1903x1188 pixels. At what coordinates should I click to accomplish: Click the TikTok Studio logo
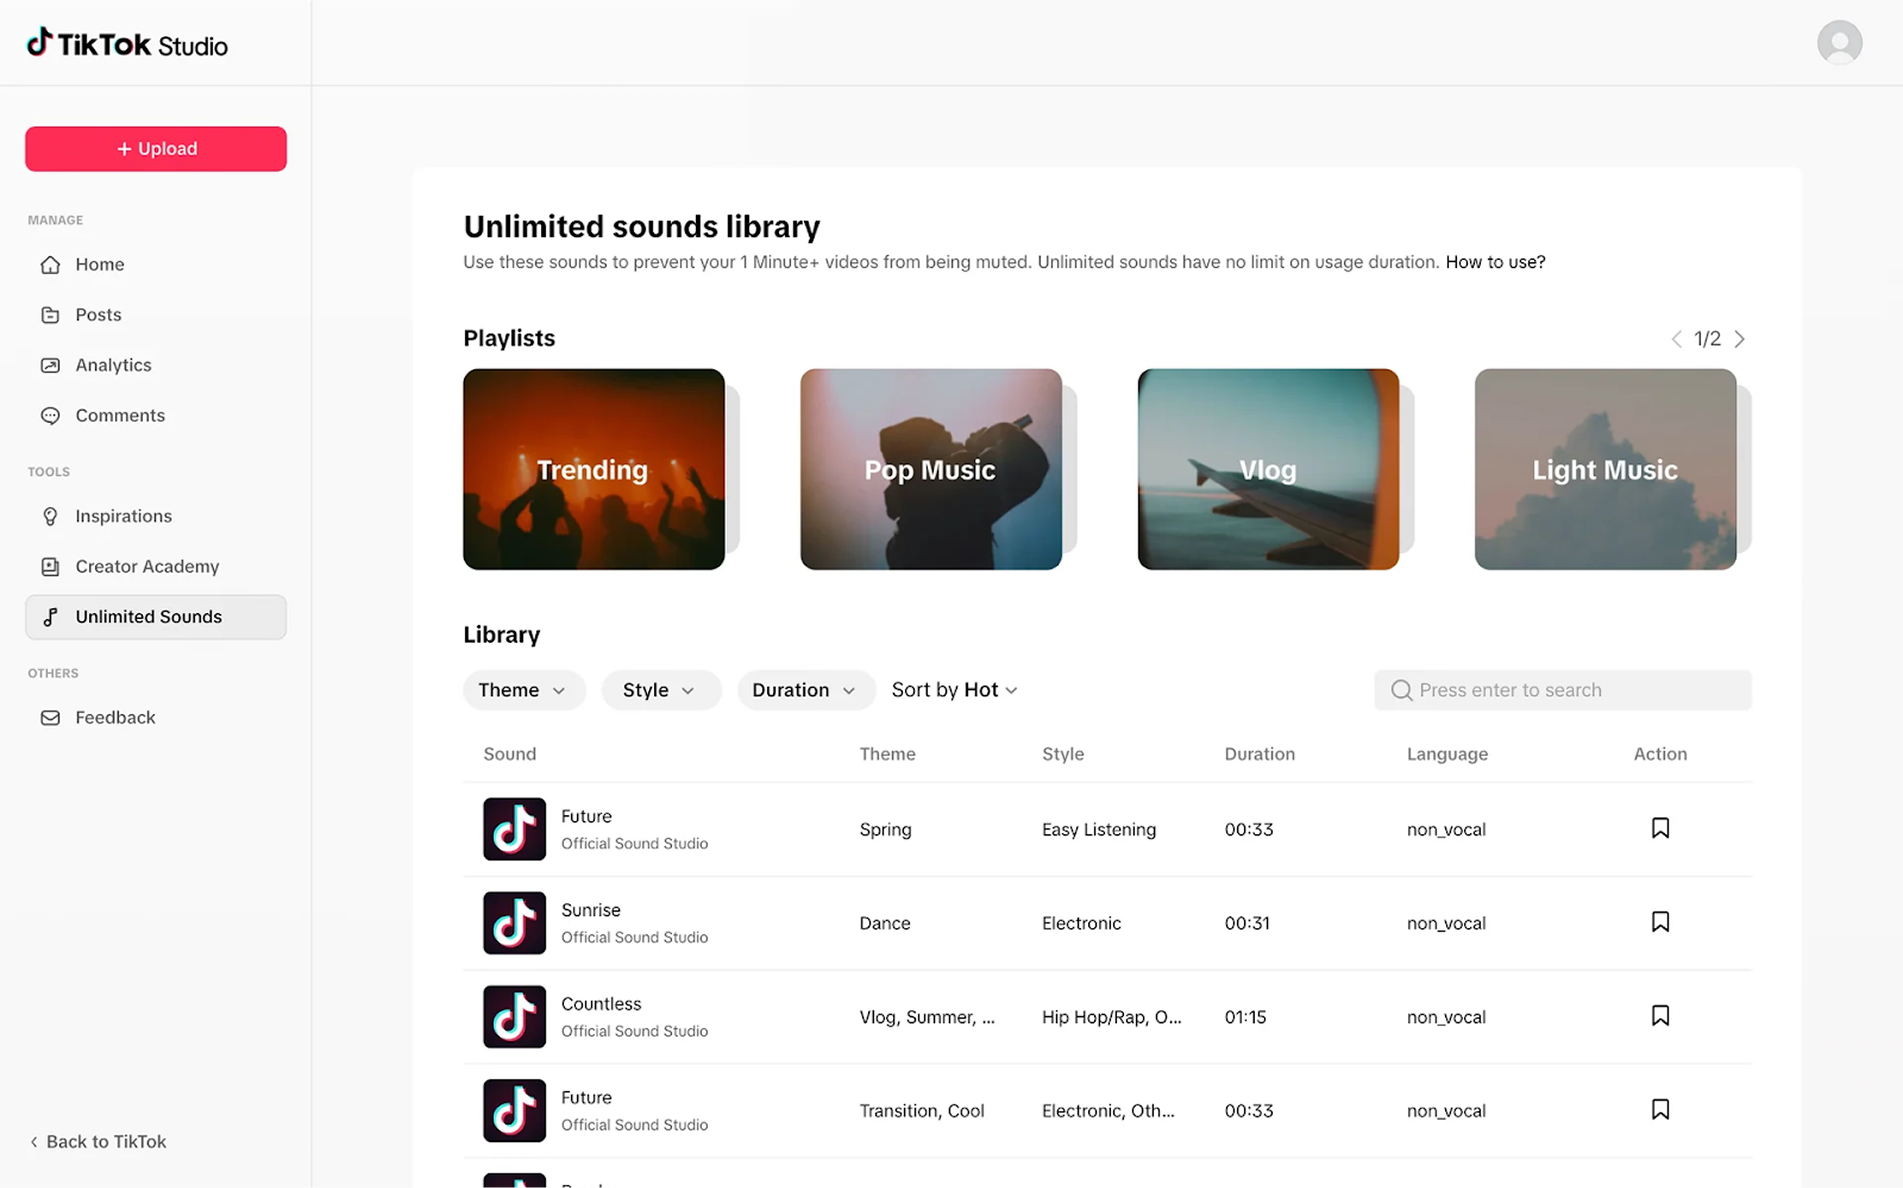click(127, 44)
